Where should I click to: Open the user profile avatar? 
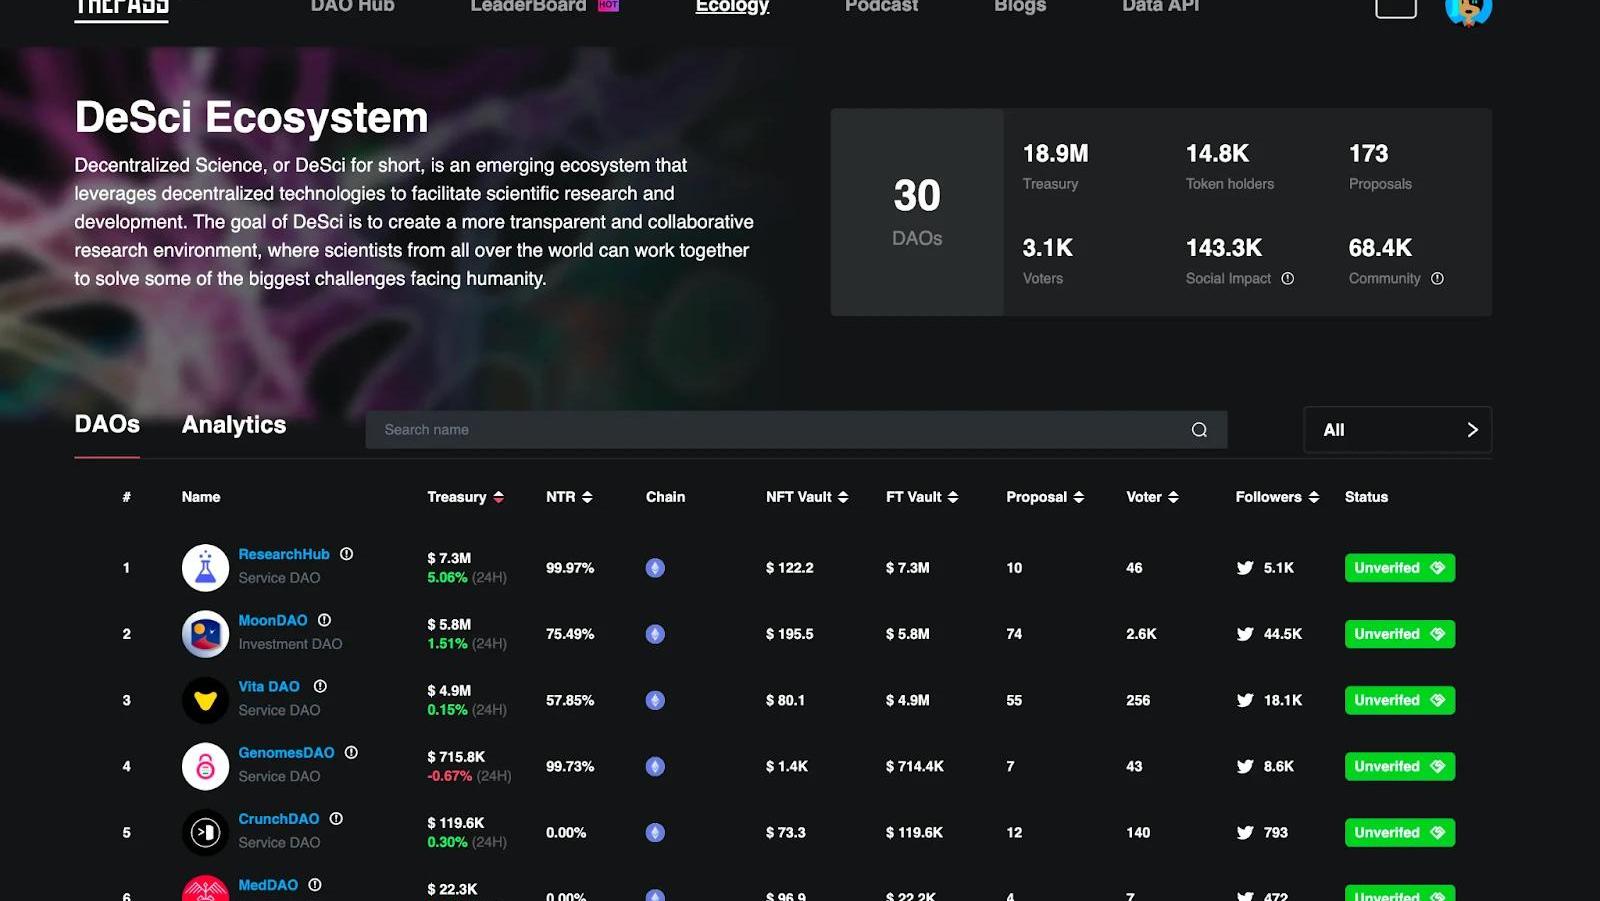click(x=1468, y=10)
